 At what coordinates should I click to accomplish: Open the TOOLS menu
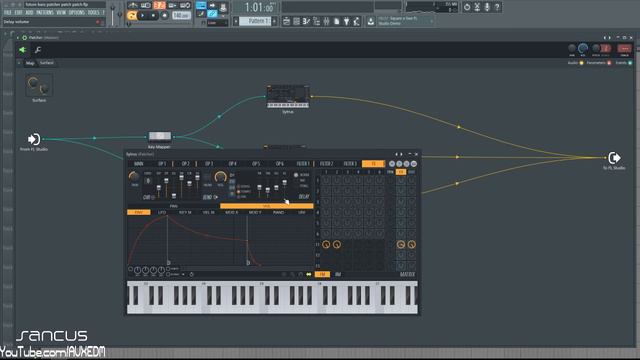coord(93,13)
